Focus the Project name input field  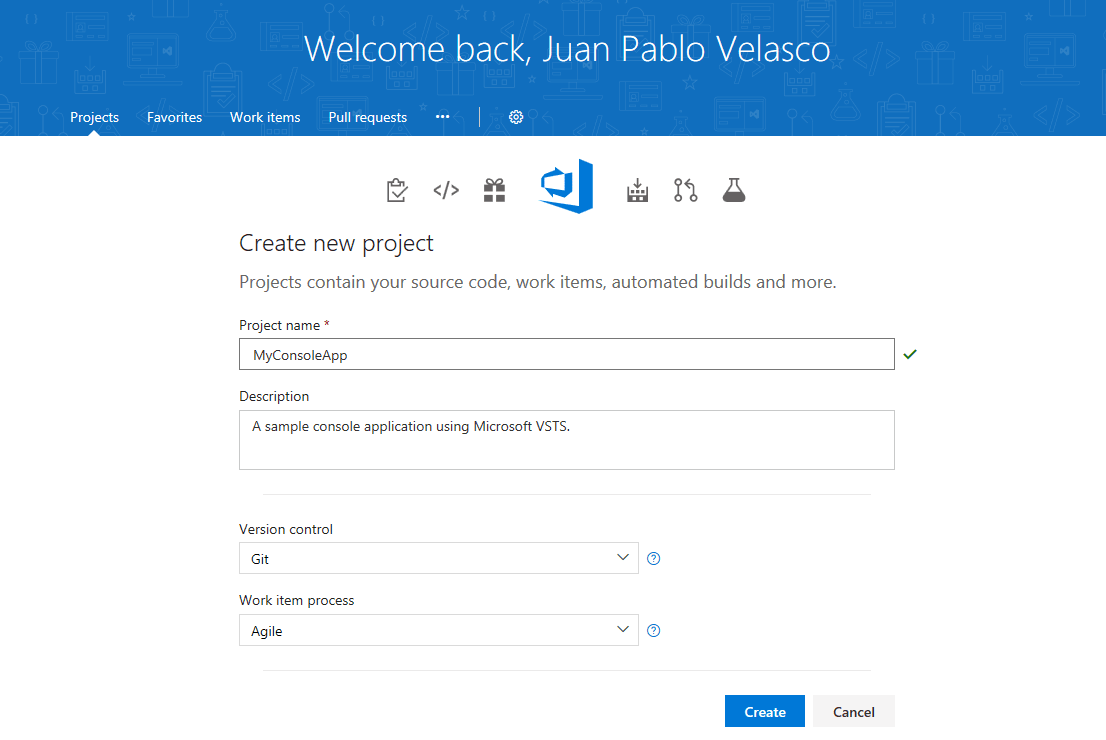click(566, 354)
